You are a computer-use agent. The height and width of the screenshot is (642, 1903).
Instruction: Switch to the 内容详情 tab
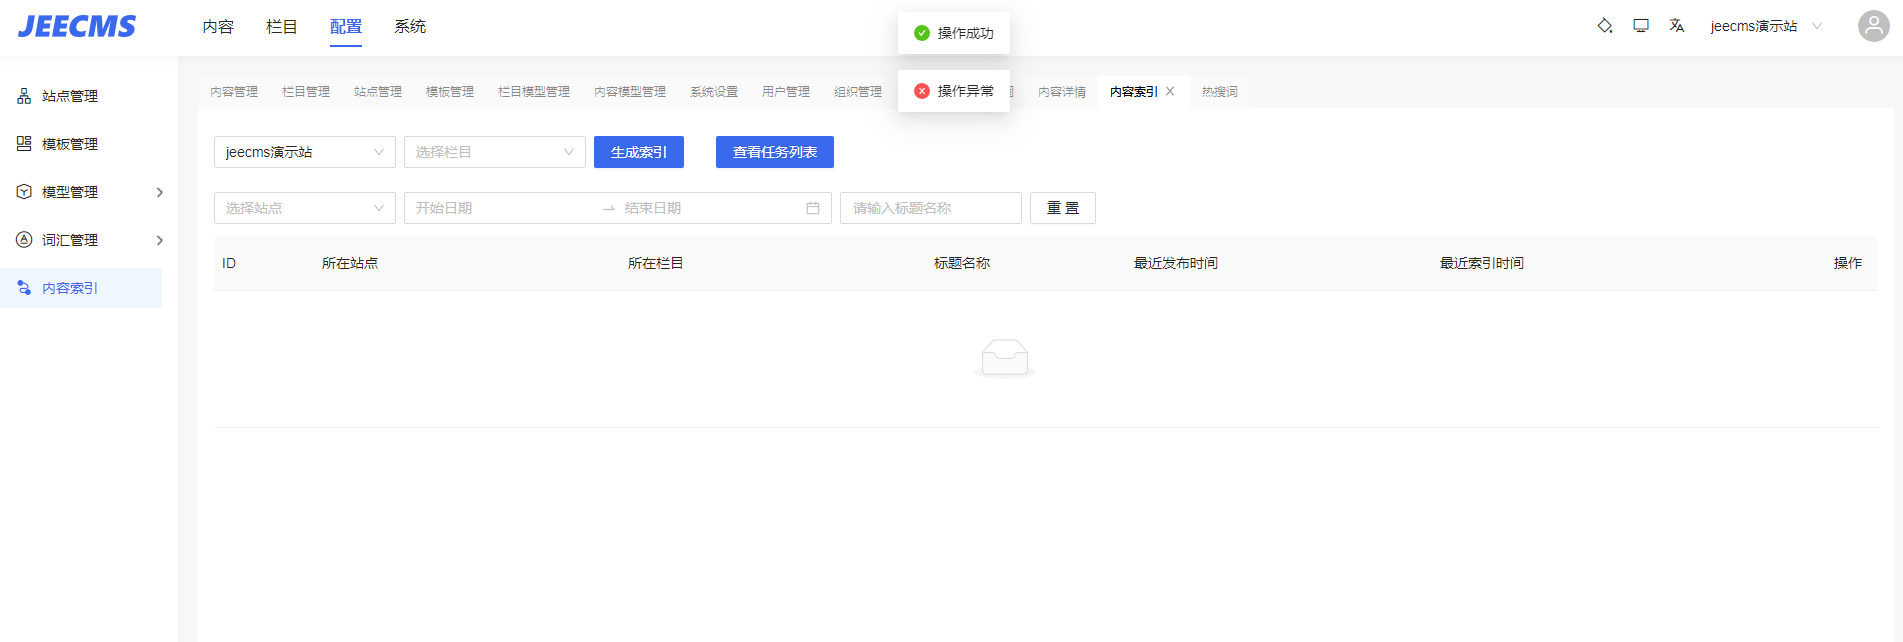pyautogui.click(x=1062, y=92)
